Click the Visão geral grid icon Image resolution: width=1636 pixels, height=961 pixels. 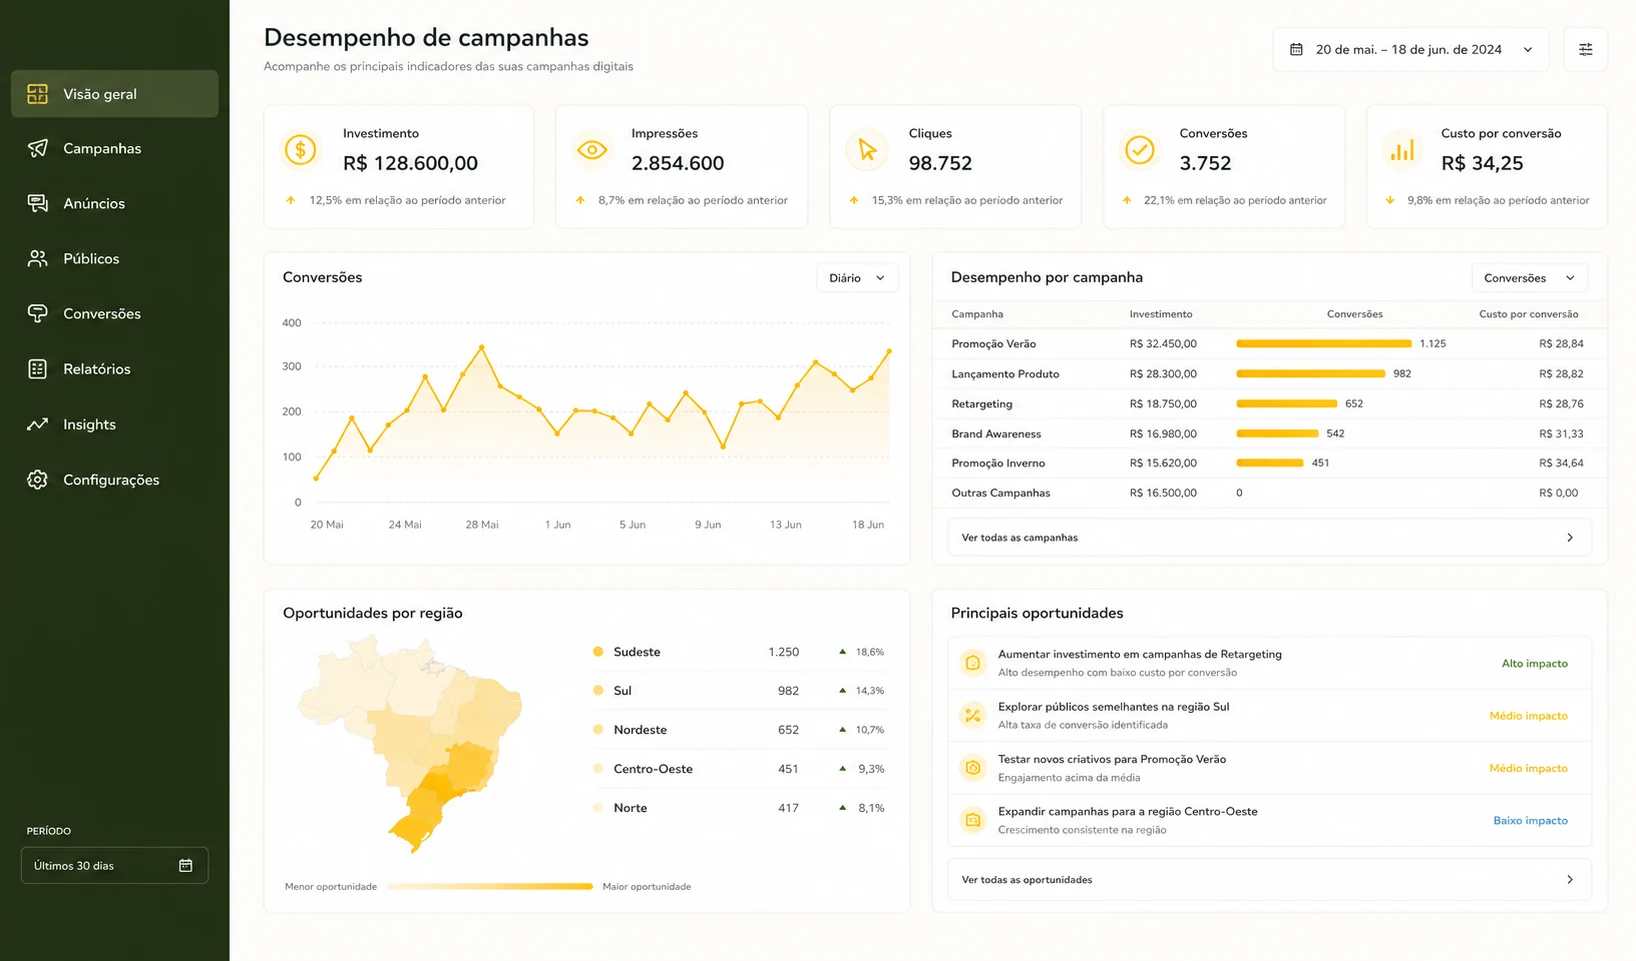pos(37,94)
